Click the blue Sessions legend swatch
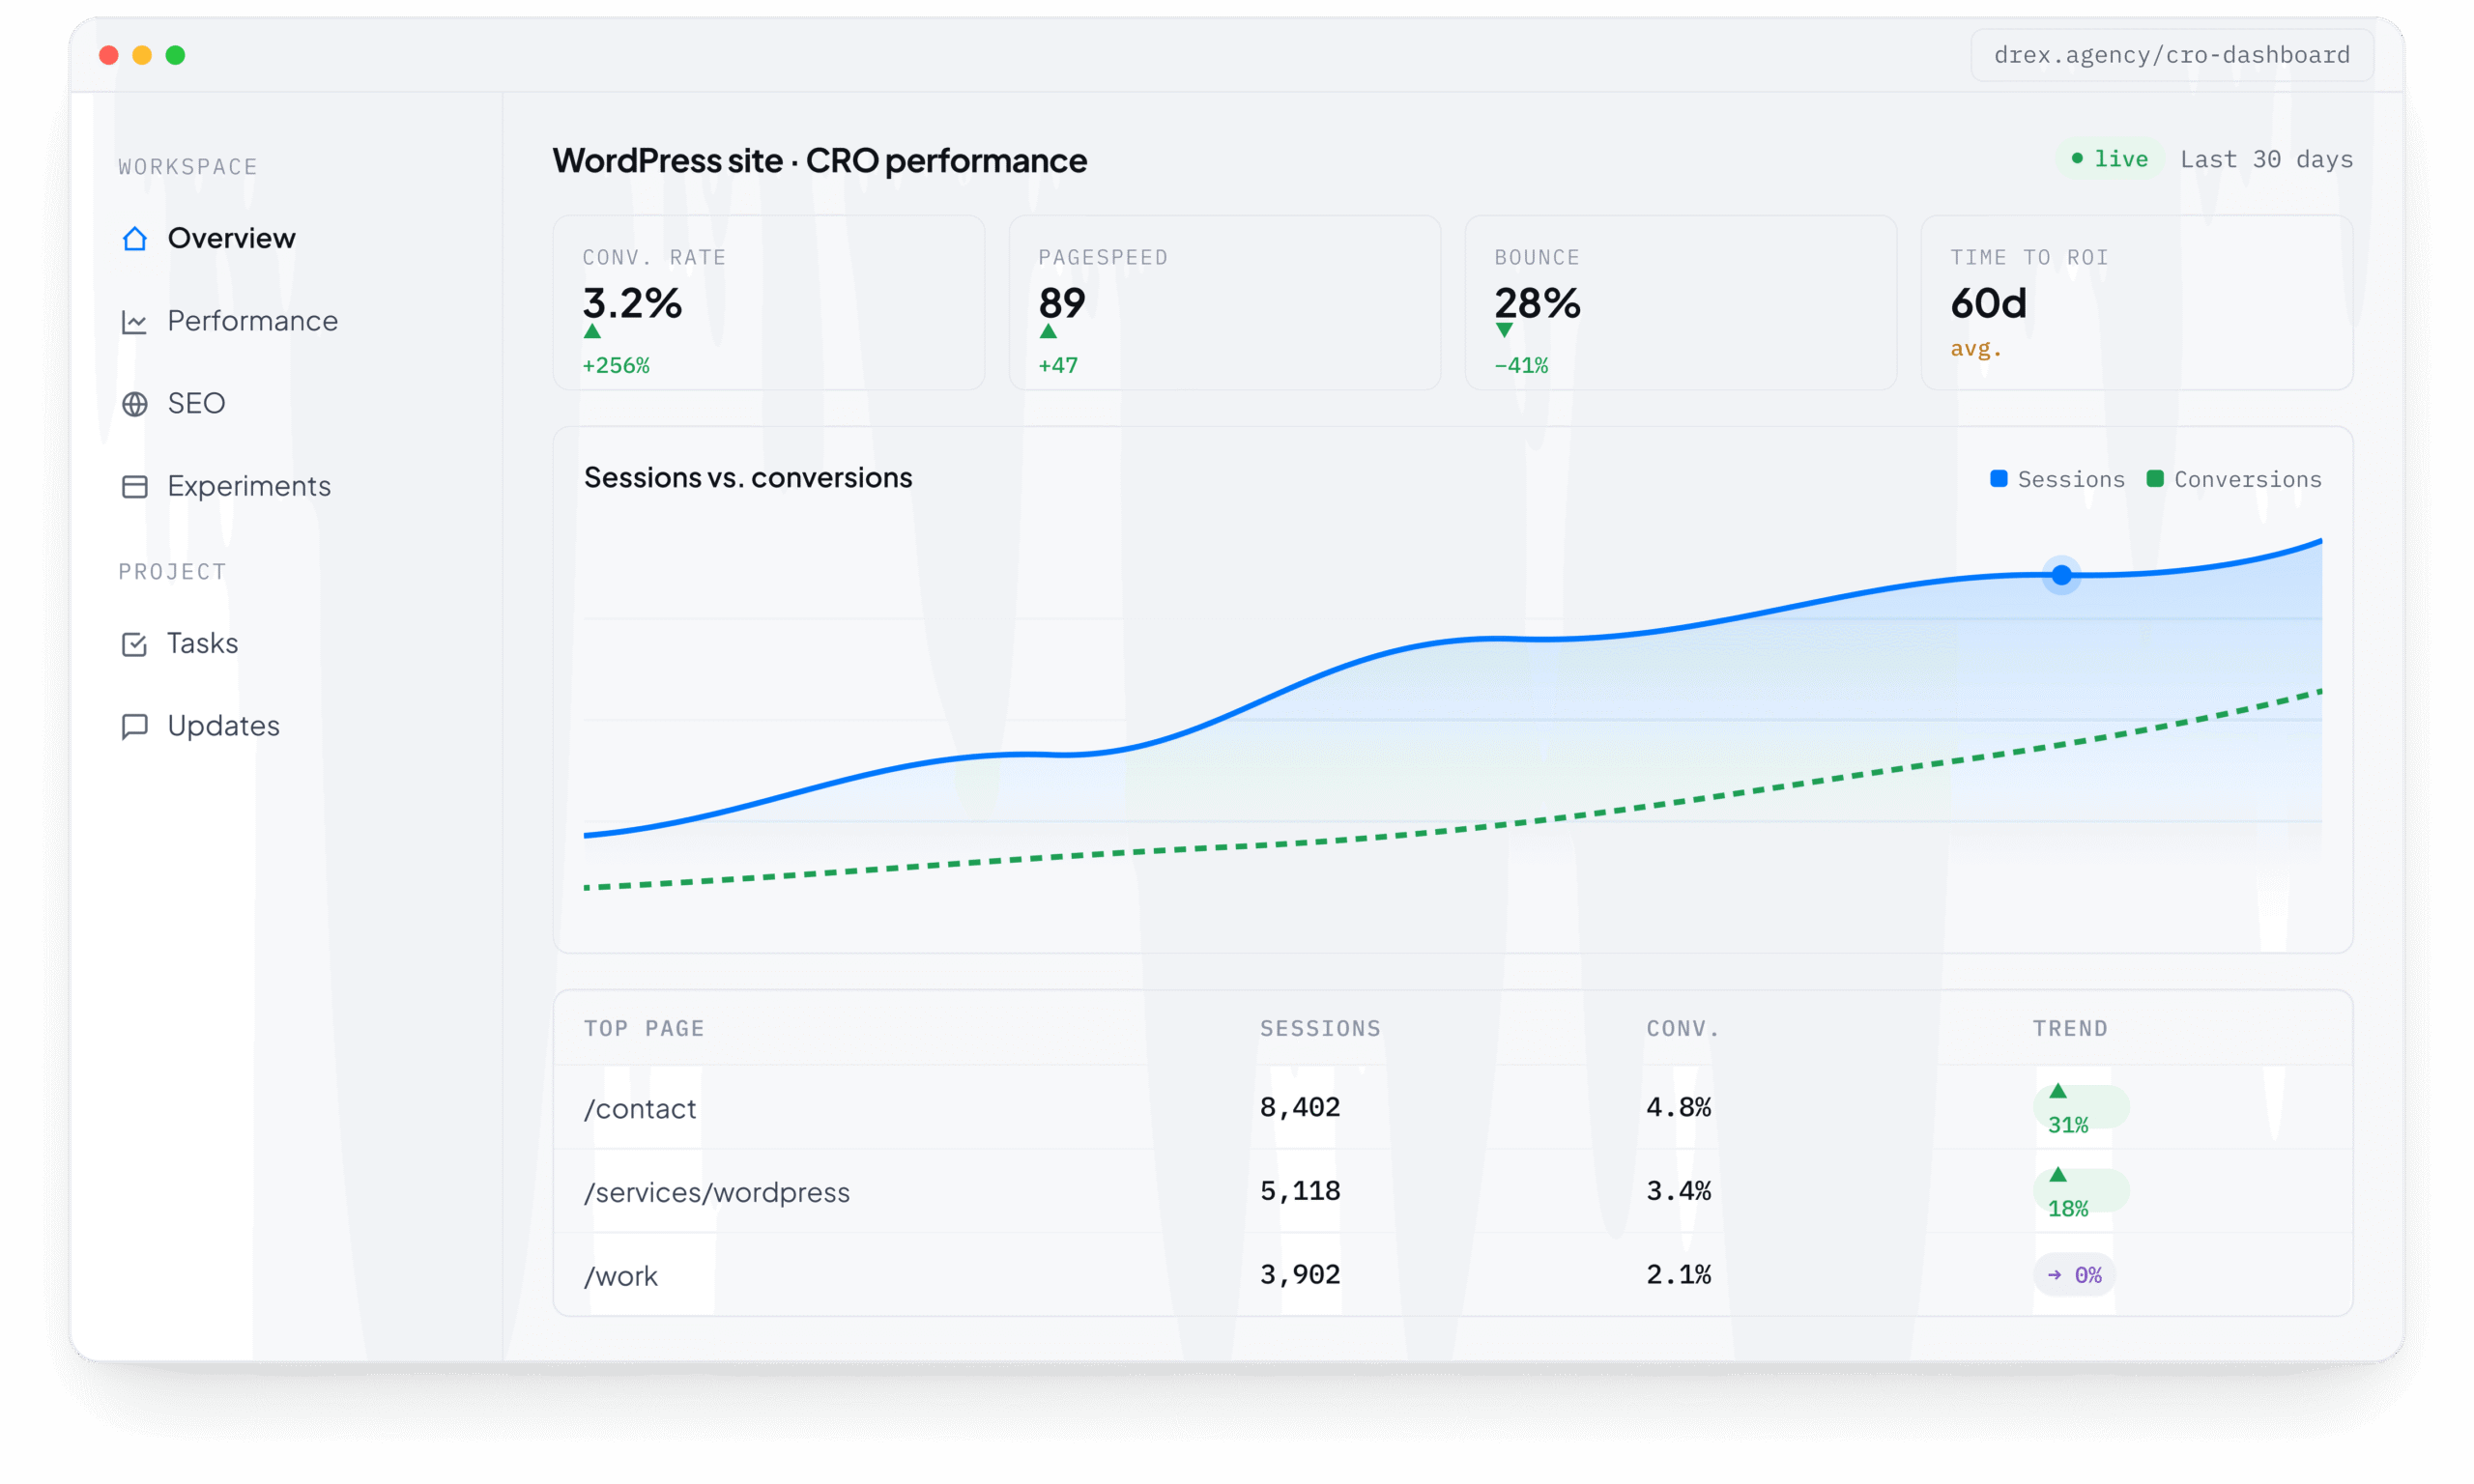 coord(1999,479)
